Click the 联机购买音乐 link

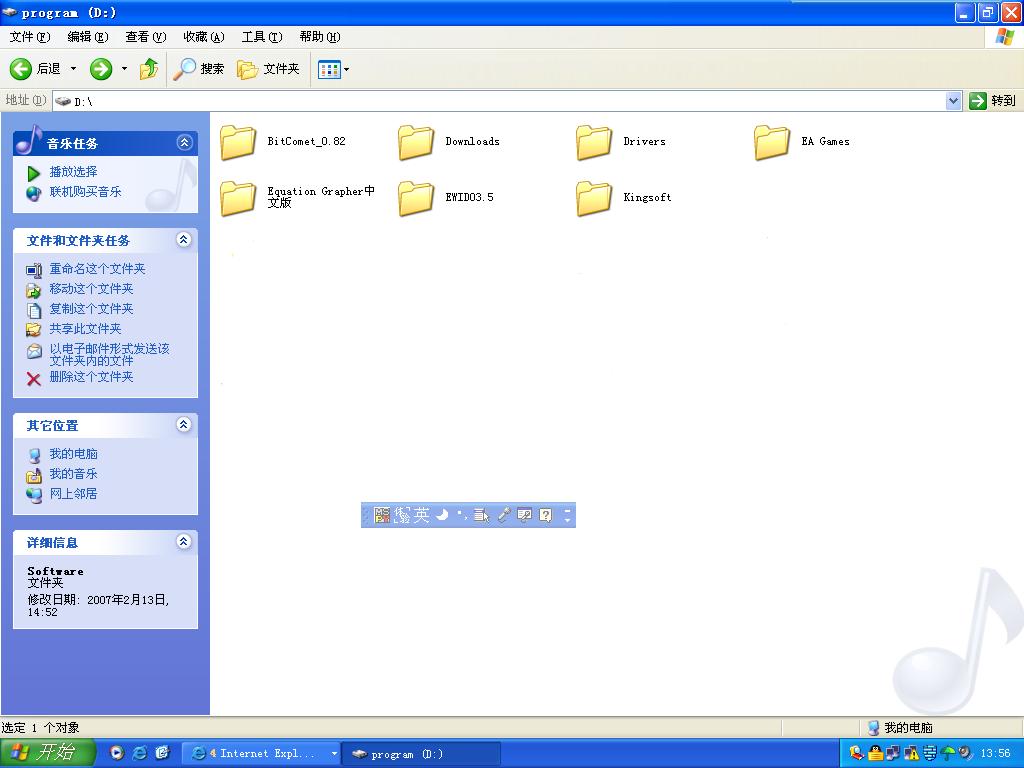[86, 192]
